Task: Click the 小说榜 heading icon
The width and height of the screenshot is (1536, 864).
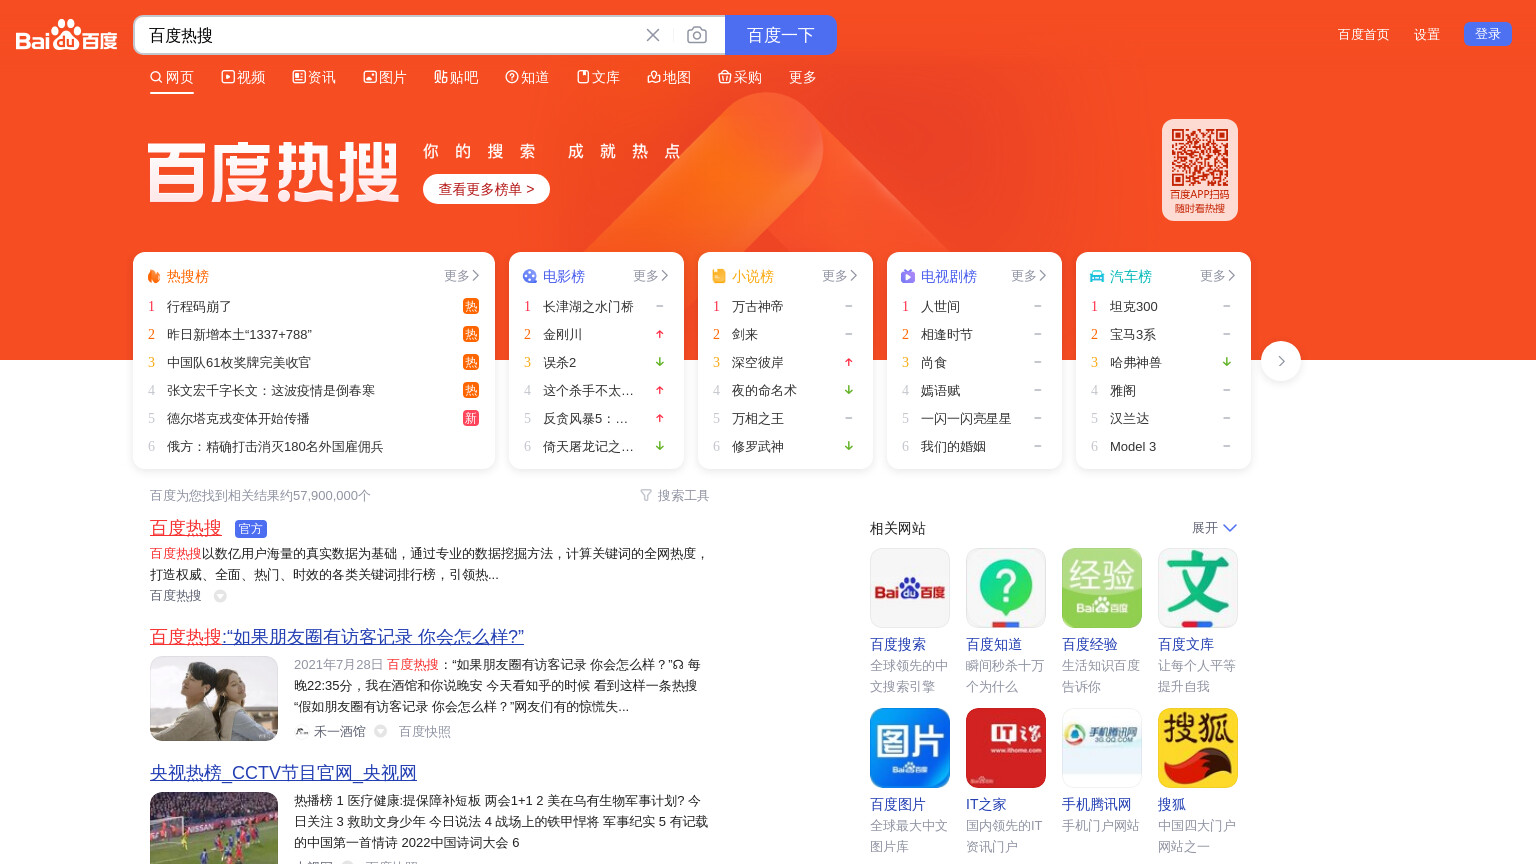Action: [x=719, y=276]
